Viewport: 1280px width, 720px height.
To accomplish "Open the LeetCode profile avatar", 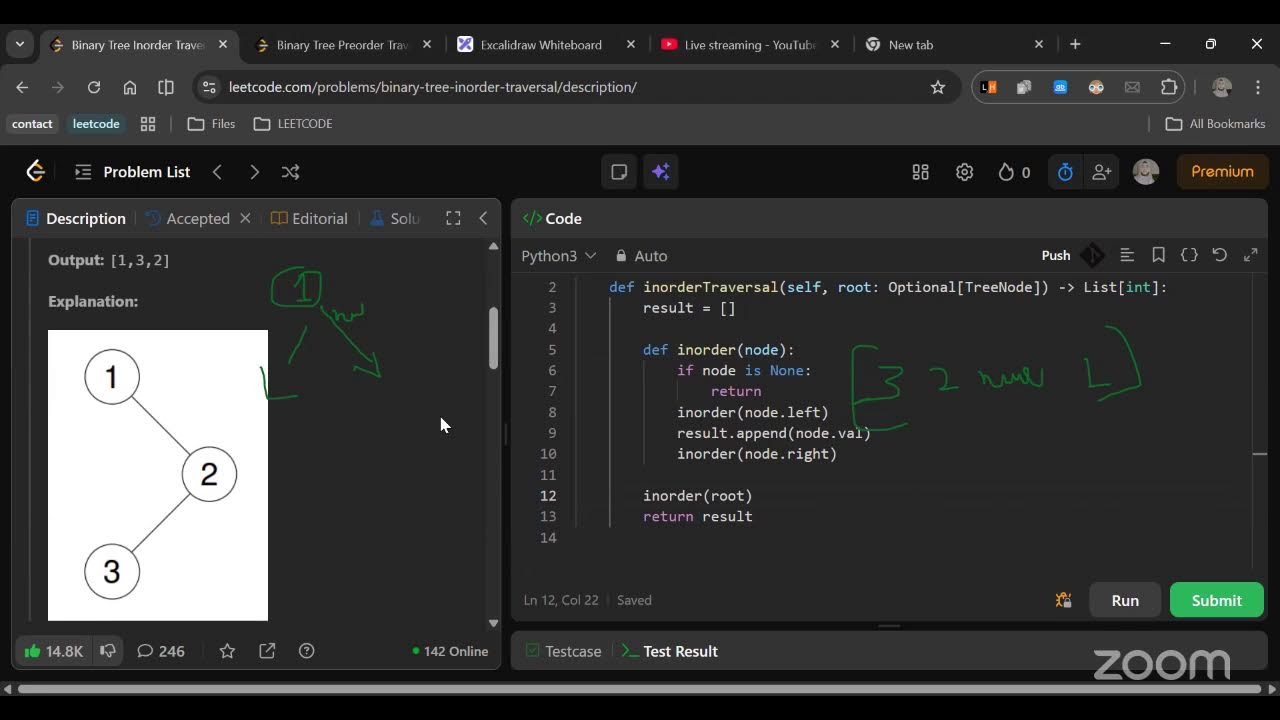I will (1146, 172).
